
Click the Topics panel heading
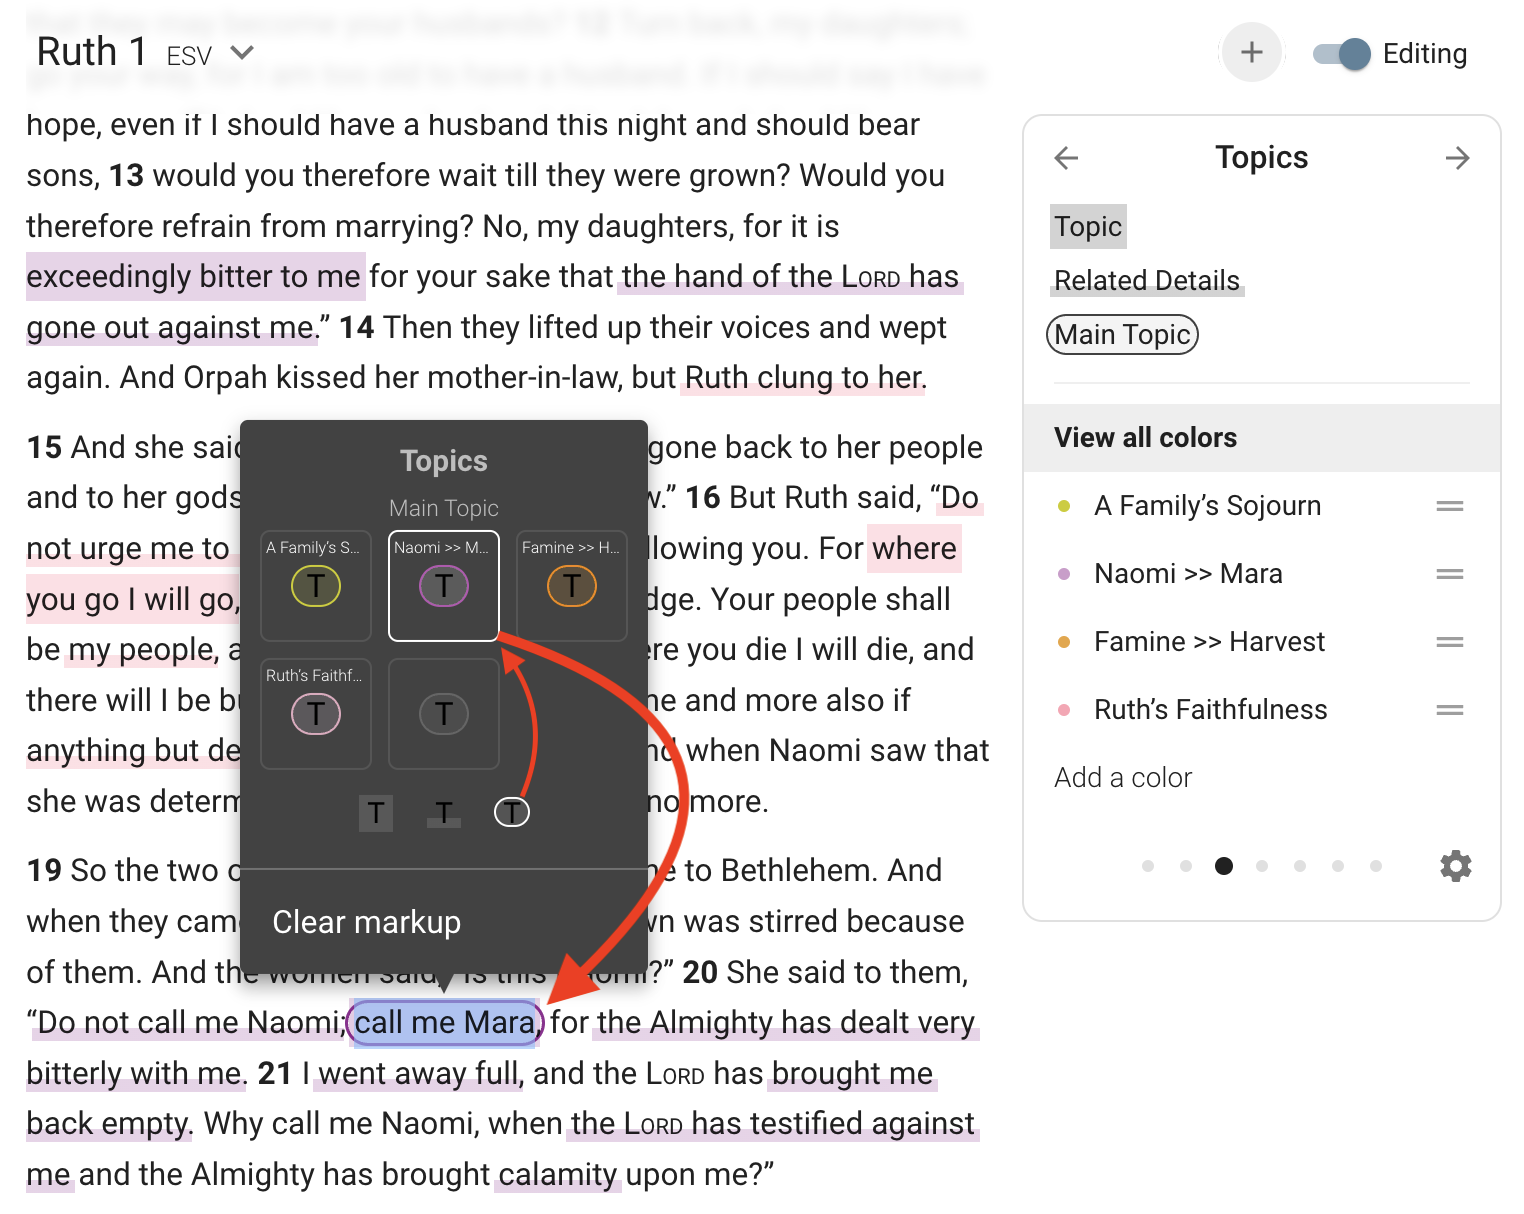coord(1261,158)
